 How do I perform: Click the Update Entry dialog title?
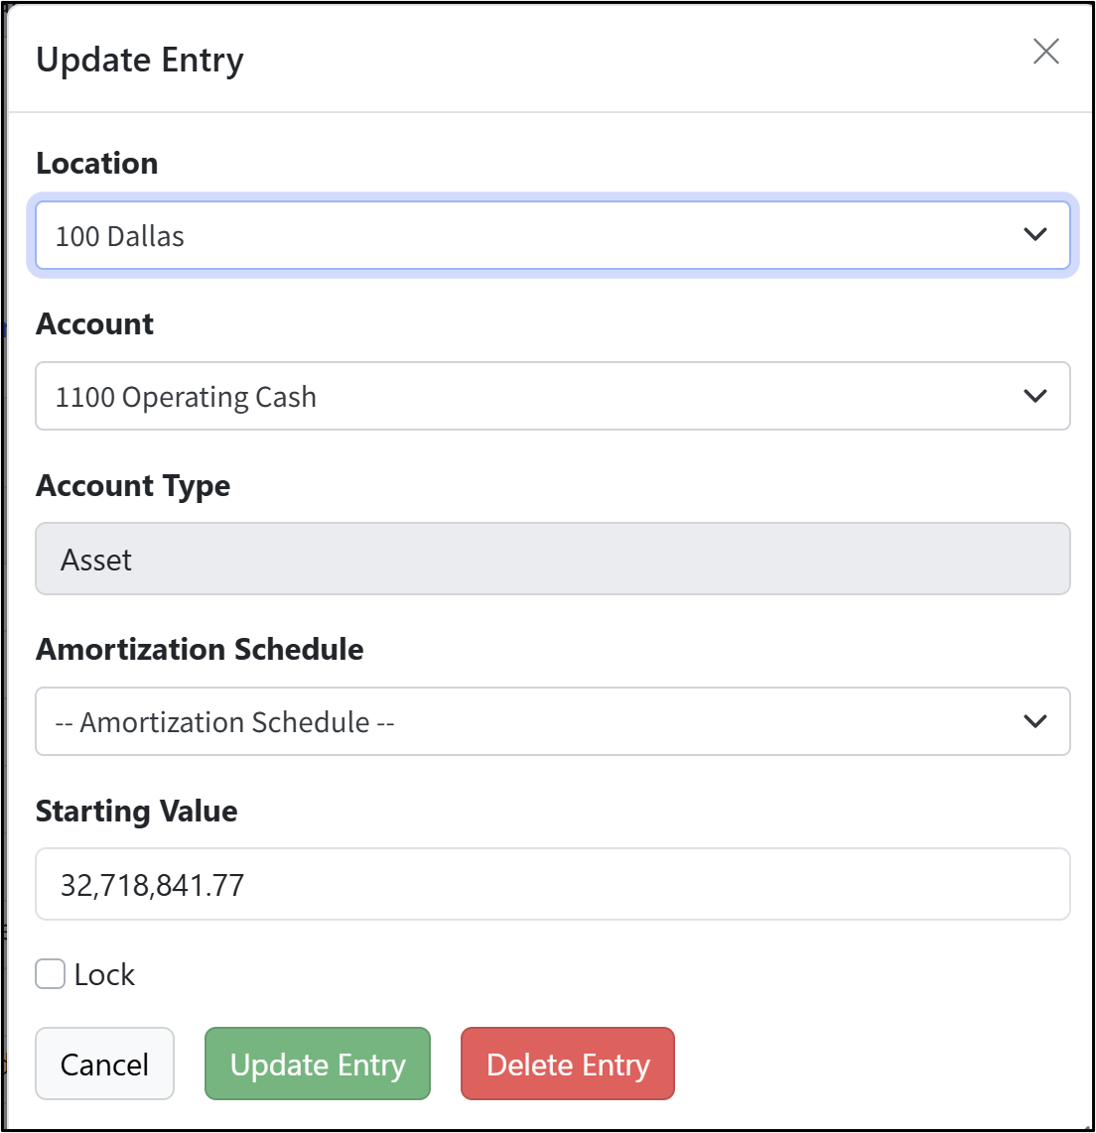point(140,60)
